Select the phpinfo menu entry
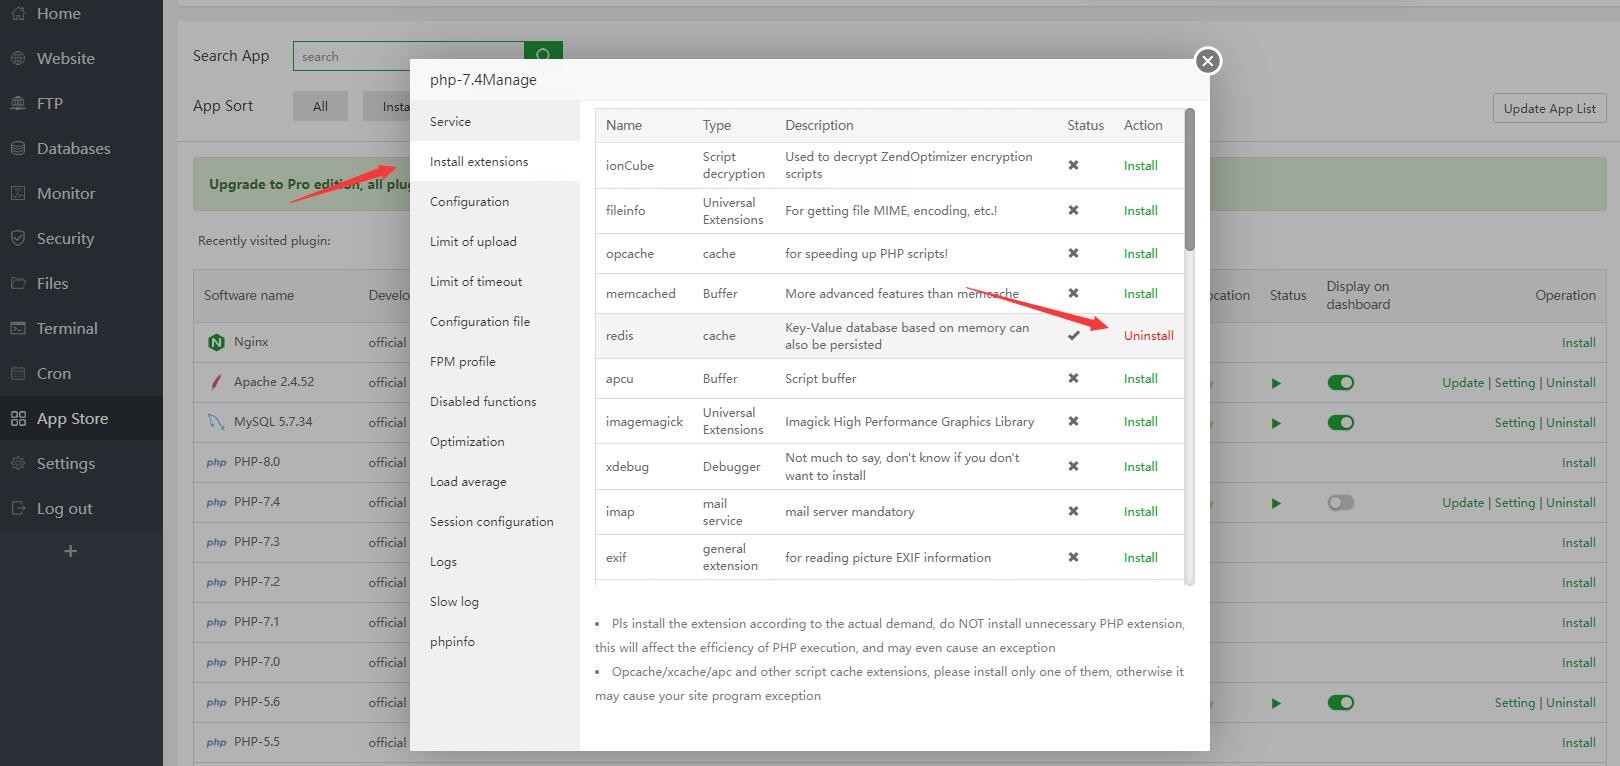The image size is (1620, 766). point(452,641)
